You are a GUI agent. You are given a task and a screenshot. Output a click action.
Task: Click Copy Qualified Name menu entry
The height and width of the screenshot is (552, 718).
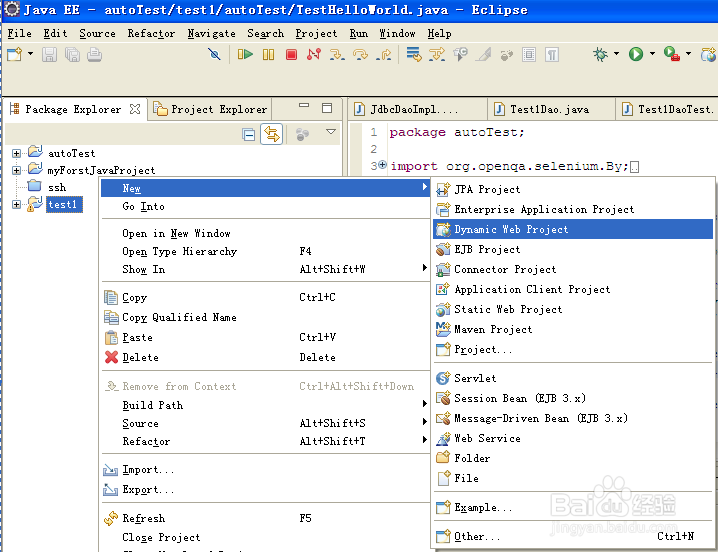click(265, 317)
